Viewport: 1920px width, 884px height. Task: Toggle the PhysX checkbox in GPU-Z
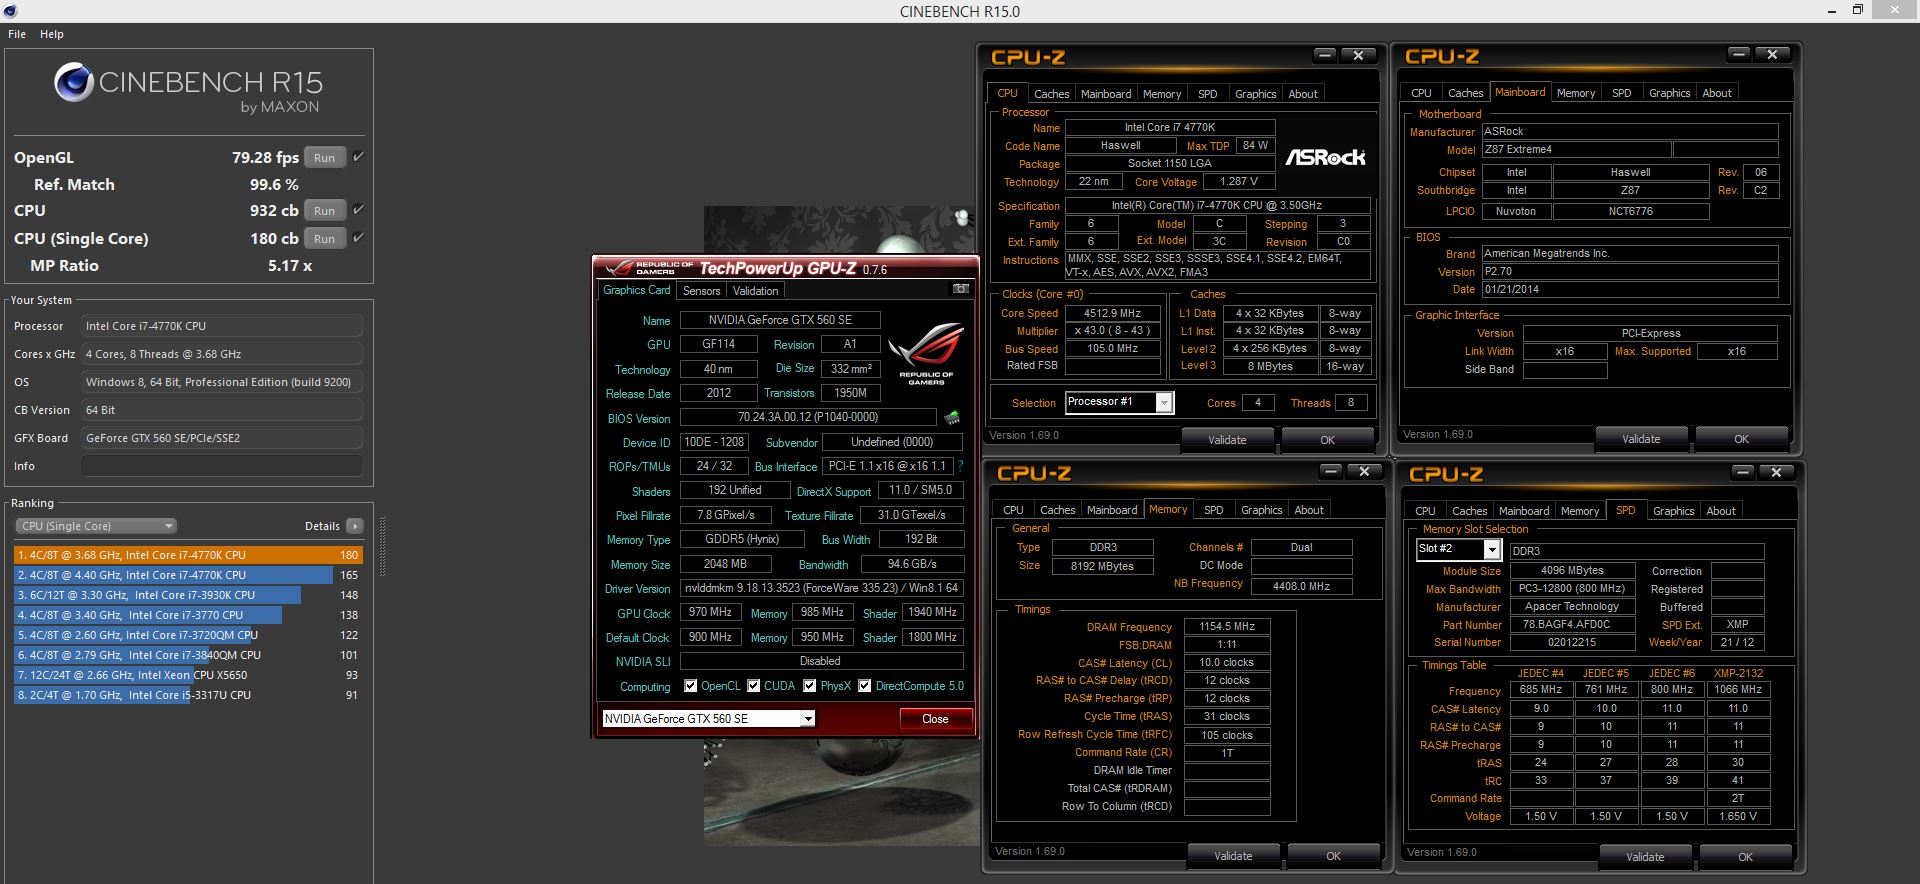point(810,686)
